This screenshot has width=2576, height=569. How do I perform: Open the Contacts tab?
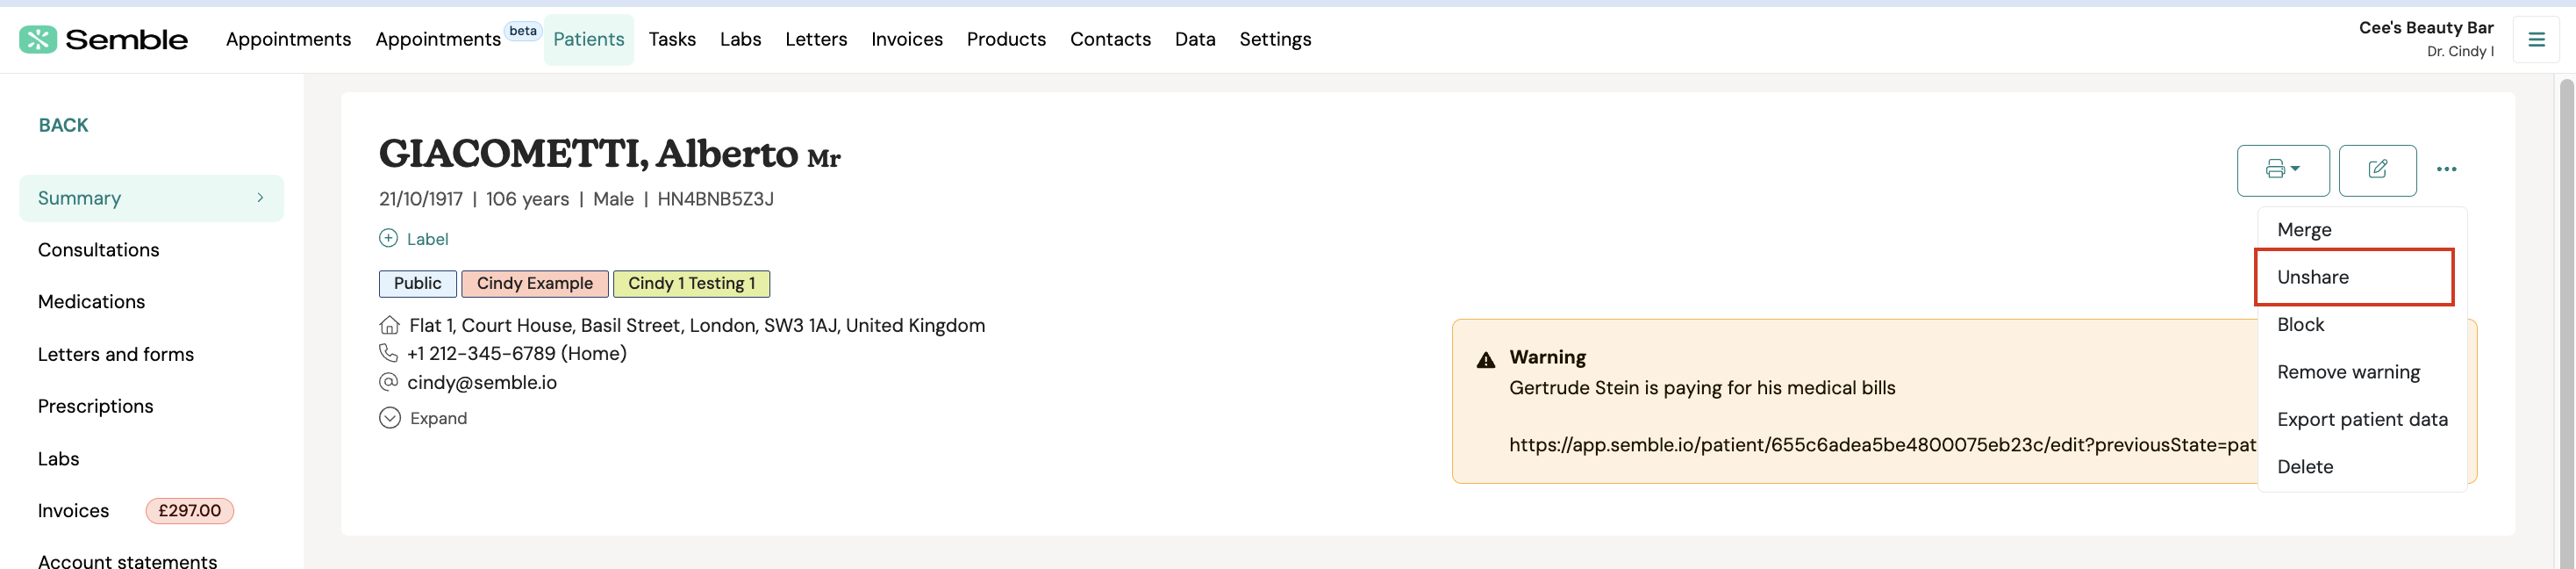1110,39
